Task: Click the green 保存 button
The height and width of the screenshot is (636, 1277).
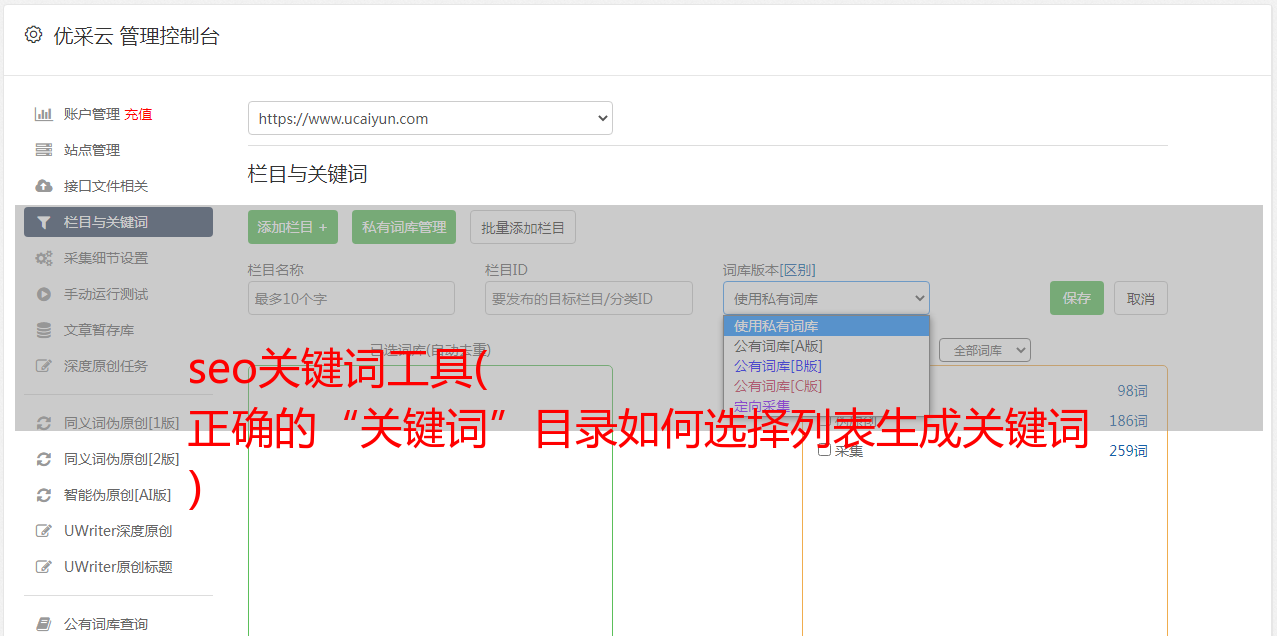Action: [x=1077, y=298]
